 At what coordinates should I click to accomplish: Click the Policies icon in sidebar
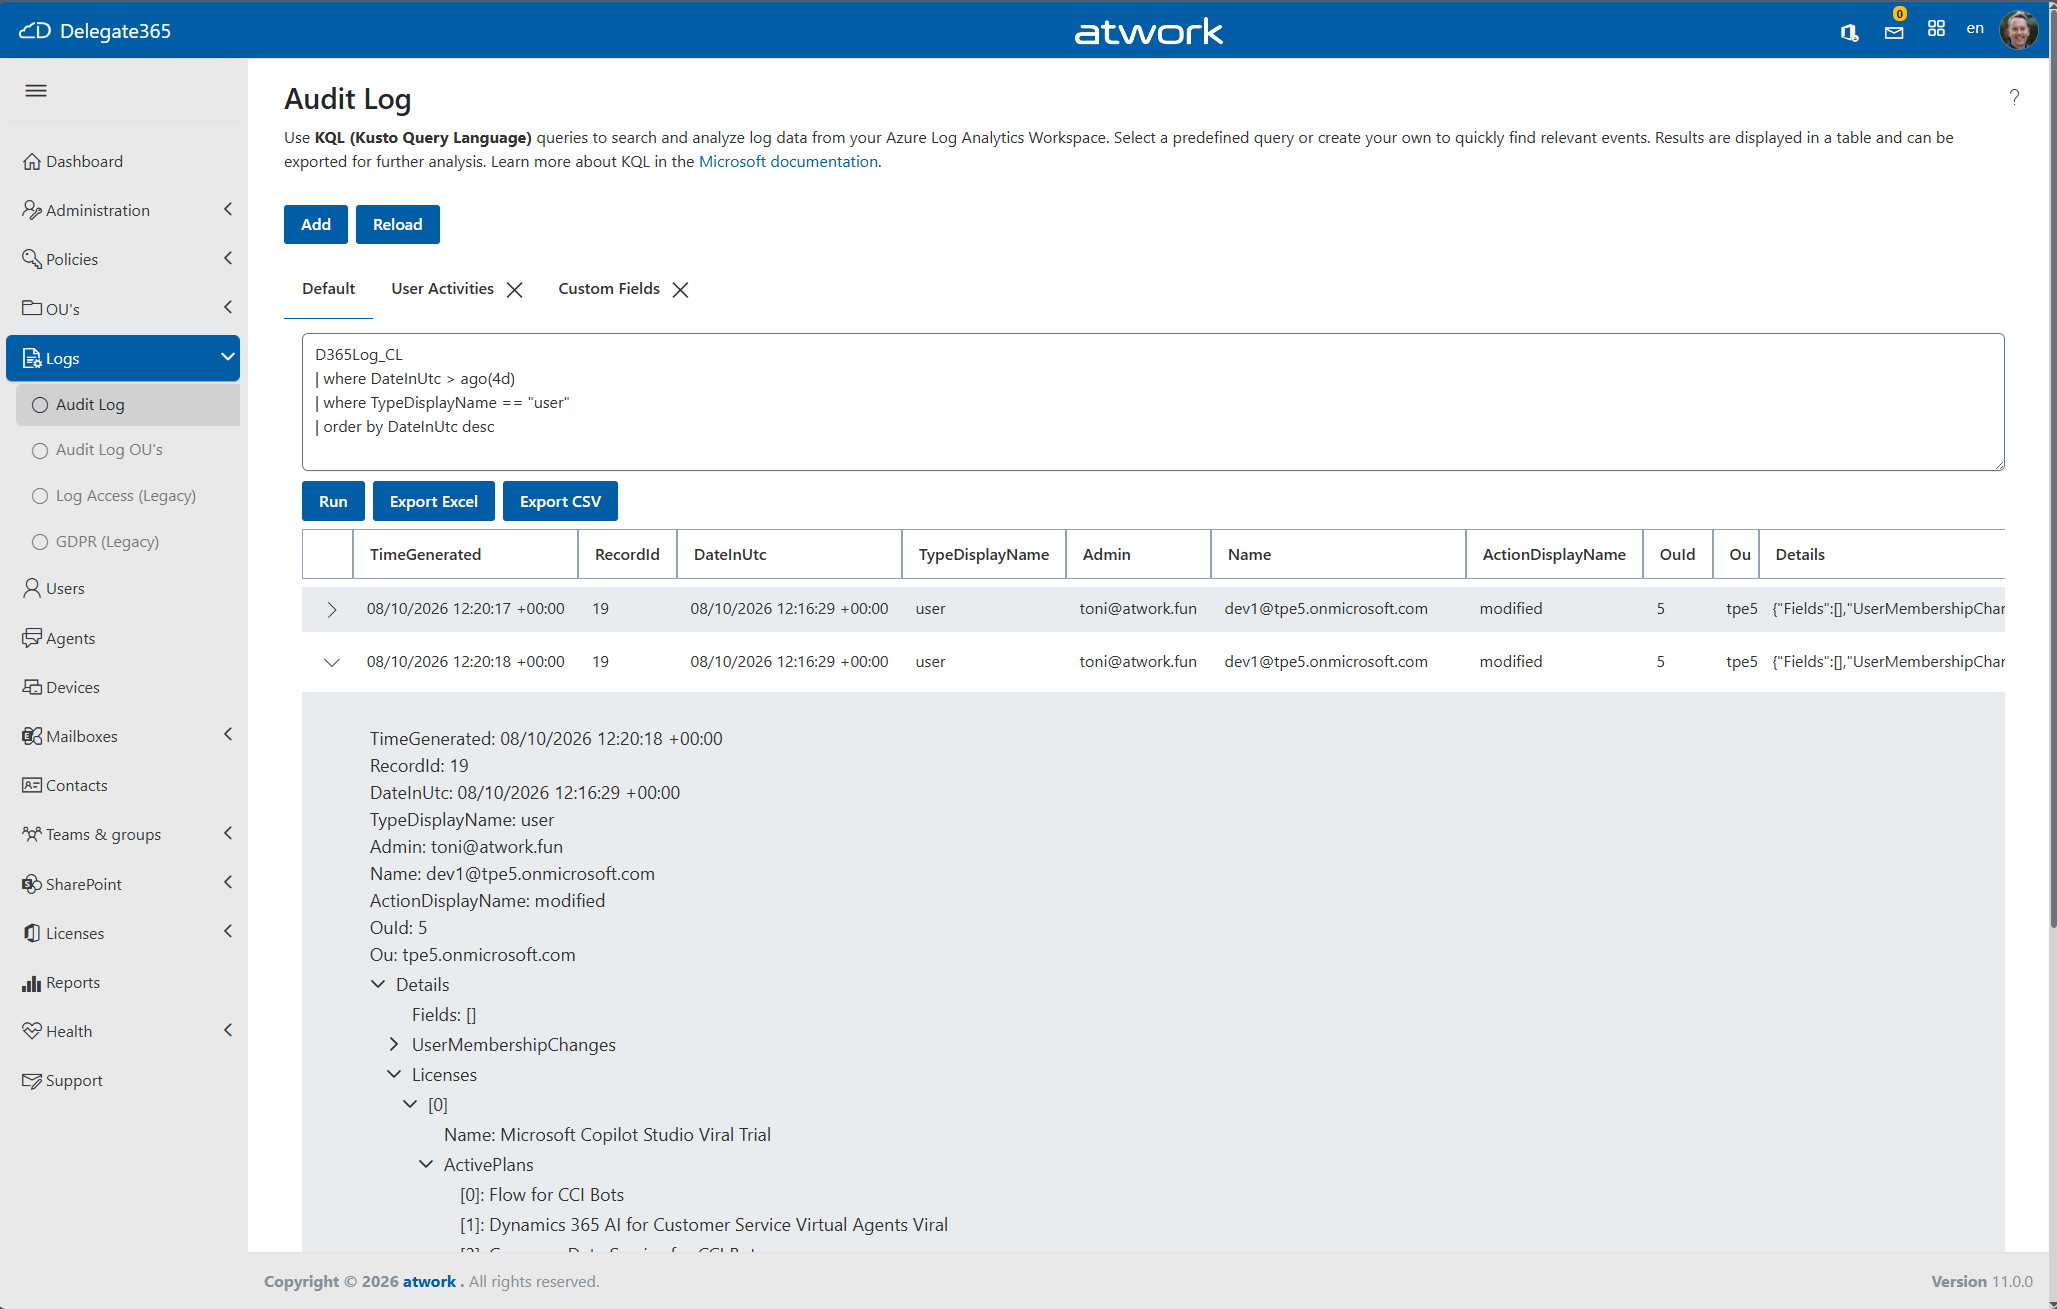(32, 259)
